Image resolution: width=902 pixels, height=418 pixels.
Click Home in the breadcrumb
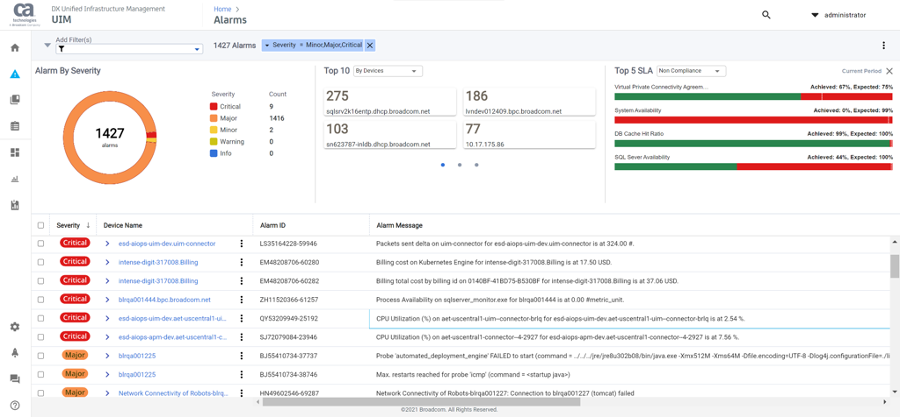click(221, 9)
